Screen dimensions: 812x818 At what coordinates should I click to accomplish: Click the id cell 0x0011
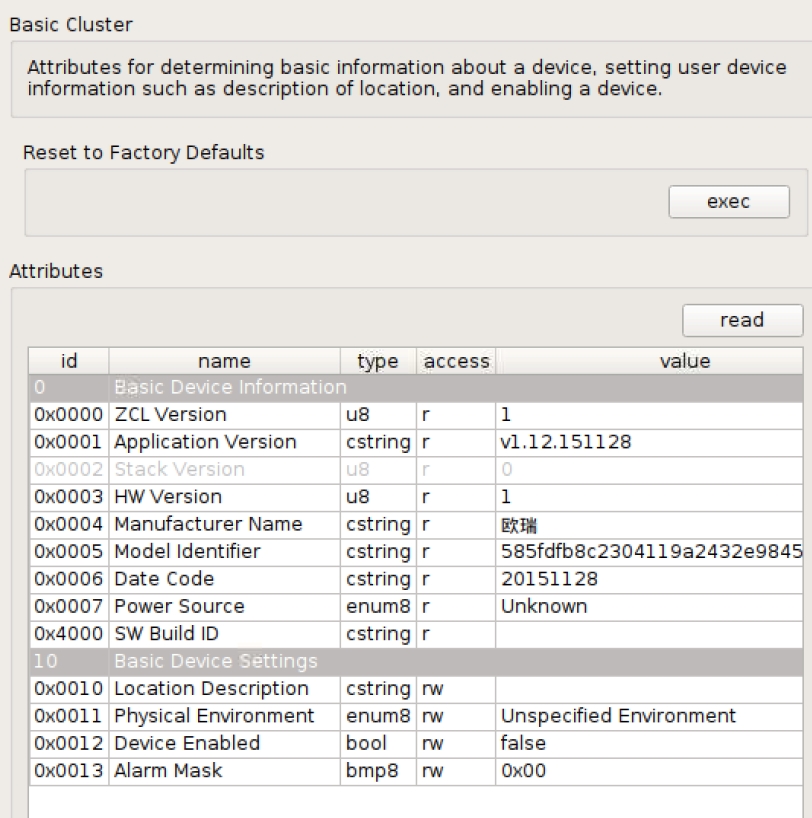click(68, 716)
